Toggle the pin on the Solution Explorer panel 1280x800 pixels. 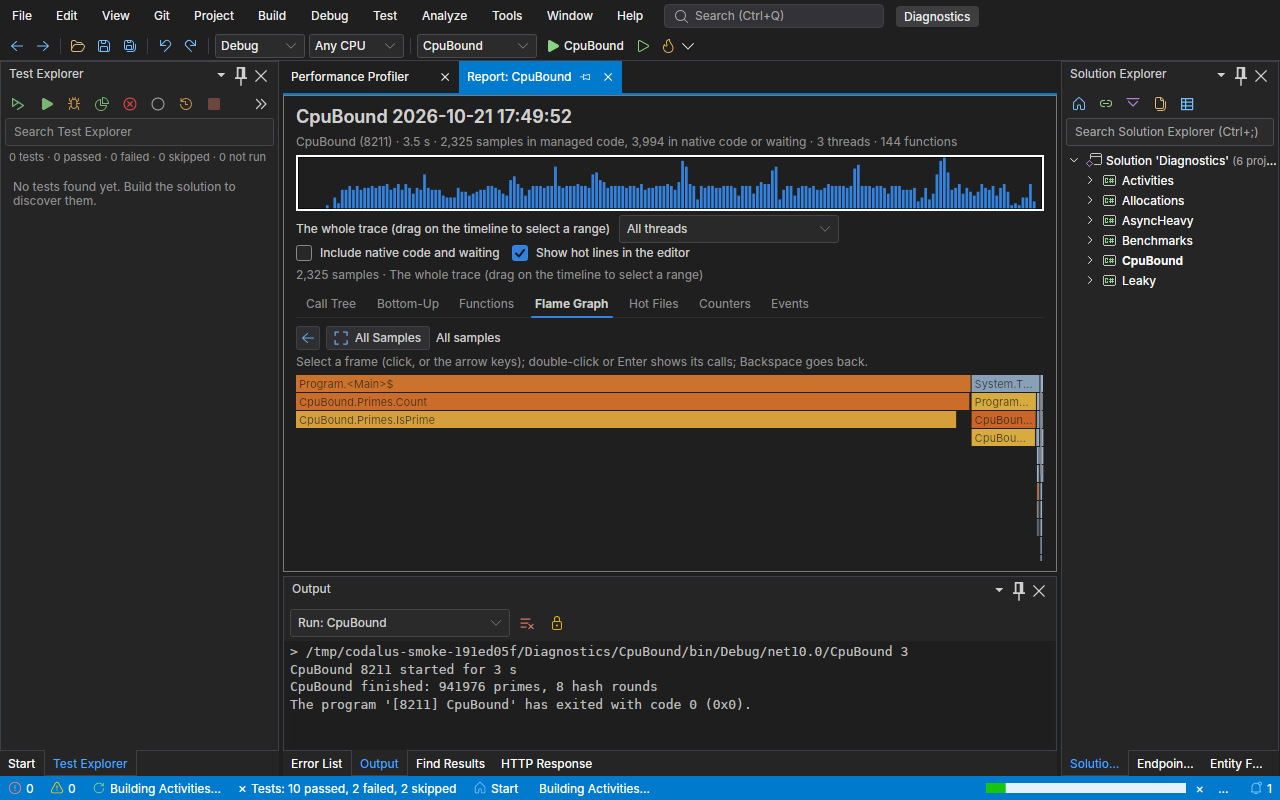1241,75
